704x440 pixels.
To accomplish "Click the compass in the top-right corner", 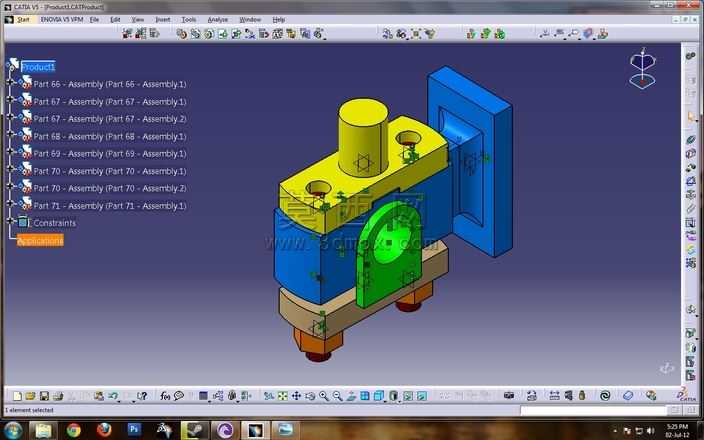I will point(642,68).
